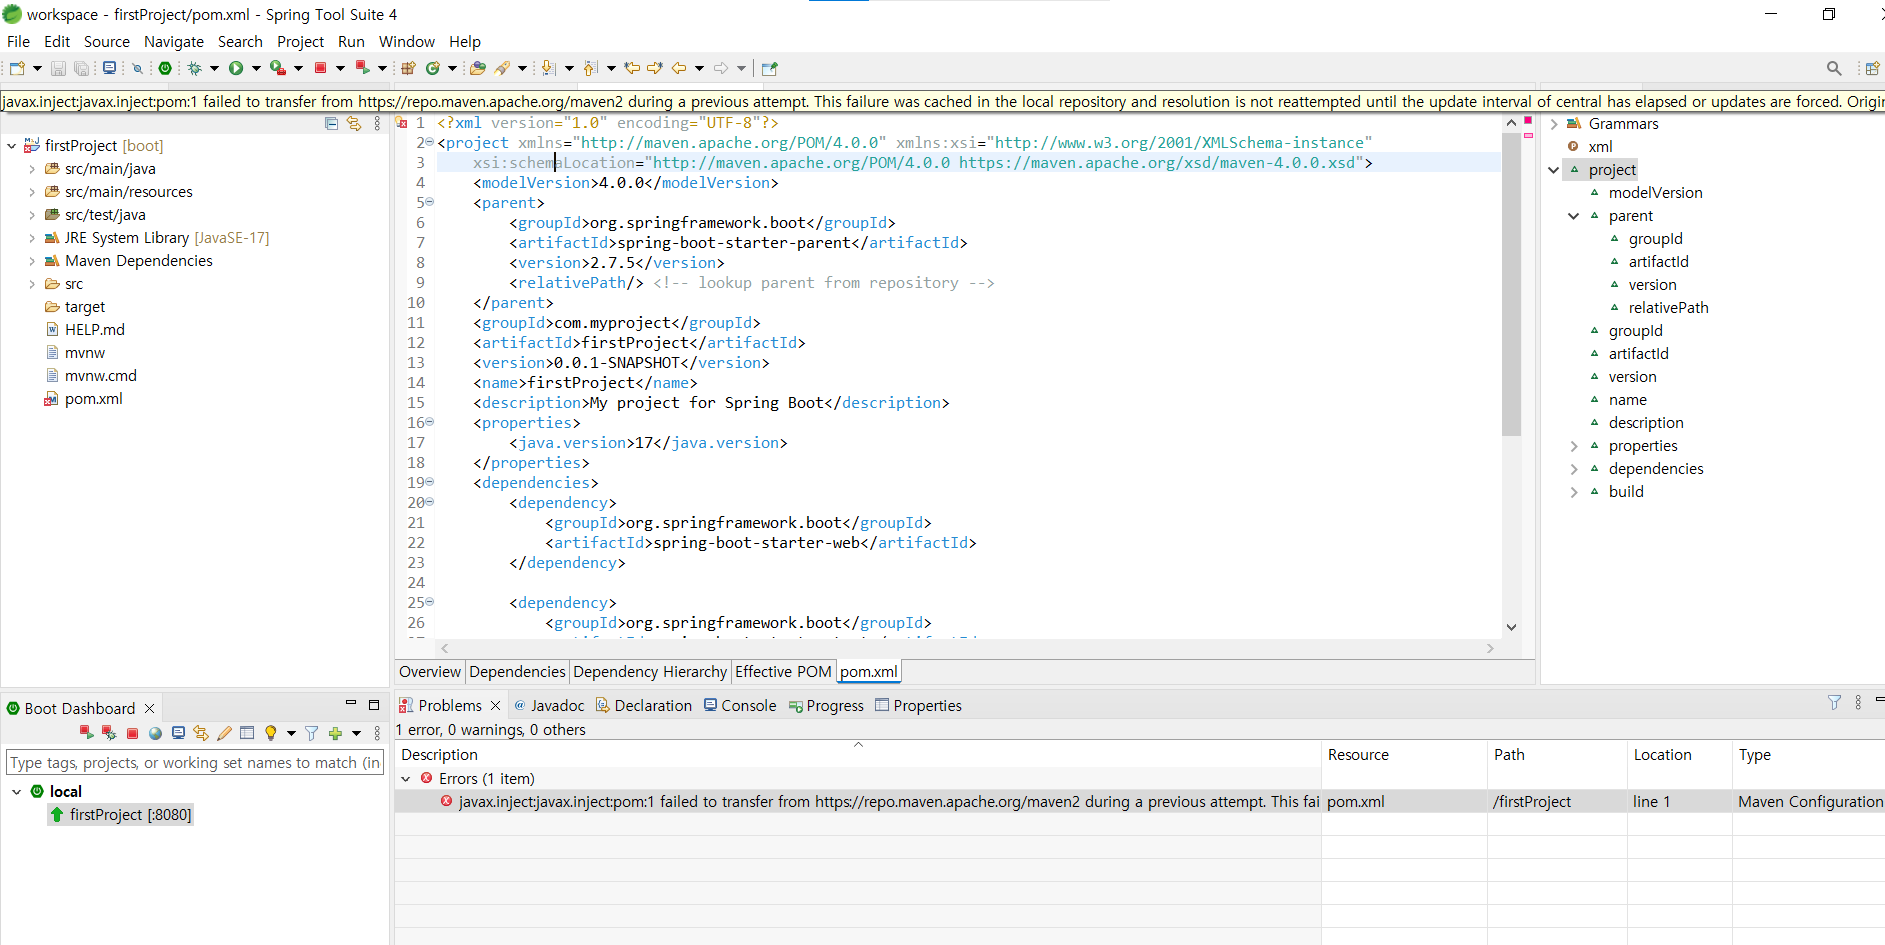
Task: Collapse the Errors (1 item) group
Action: (406, 779)
